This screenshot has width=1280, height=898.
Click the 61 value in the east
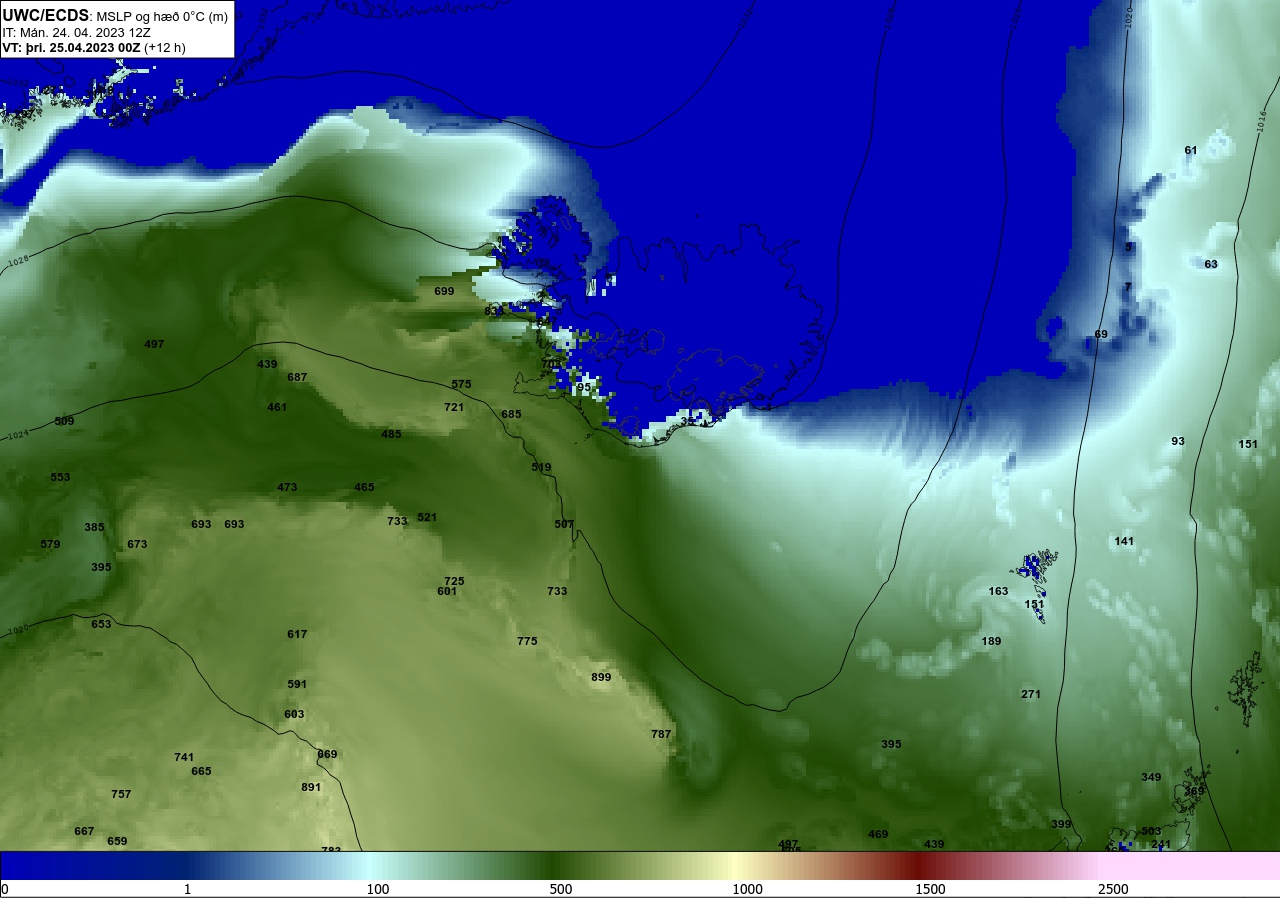[1191, 150]
